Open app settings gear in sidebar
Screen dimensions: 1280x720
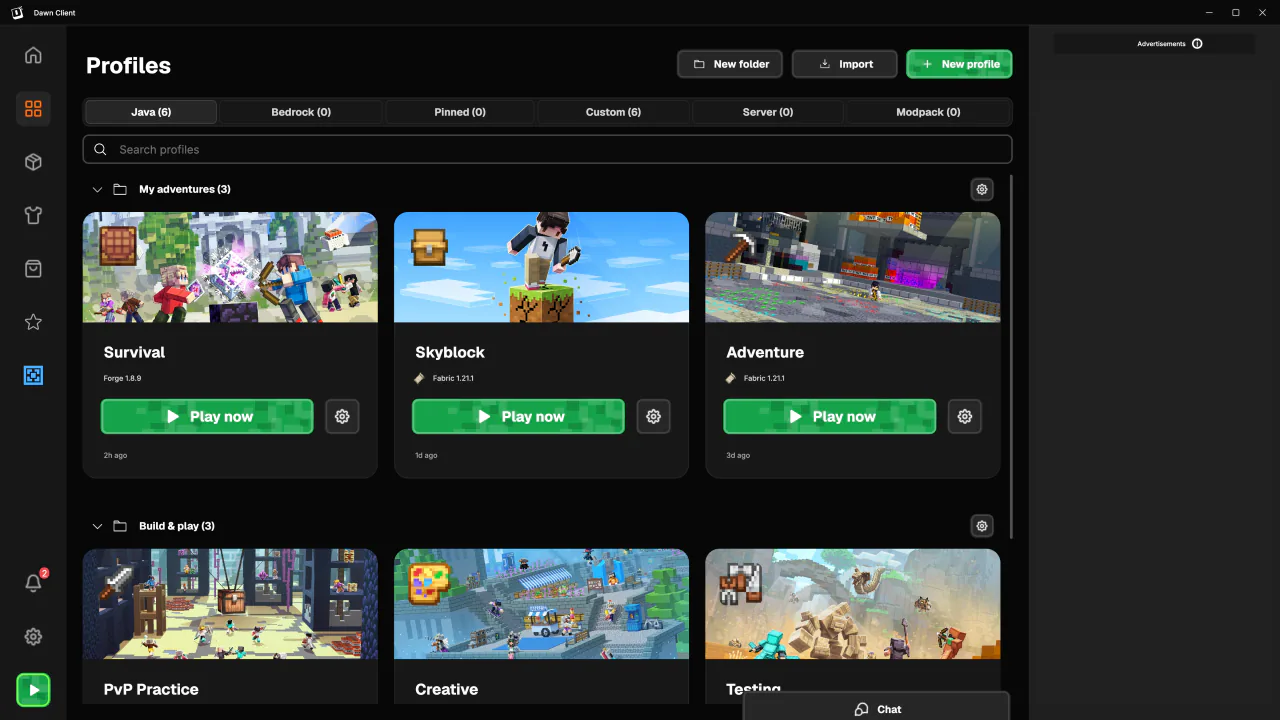tap(33, 637)
